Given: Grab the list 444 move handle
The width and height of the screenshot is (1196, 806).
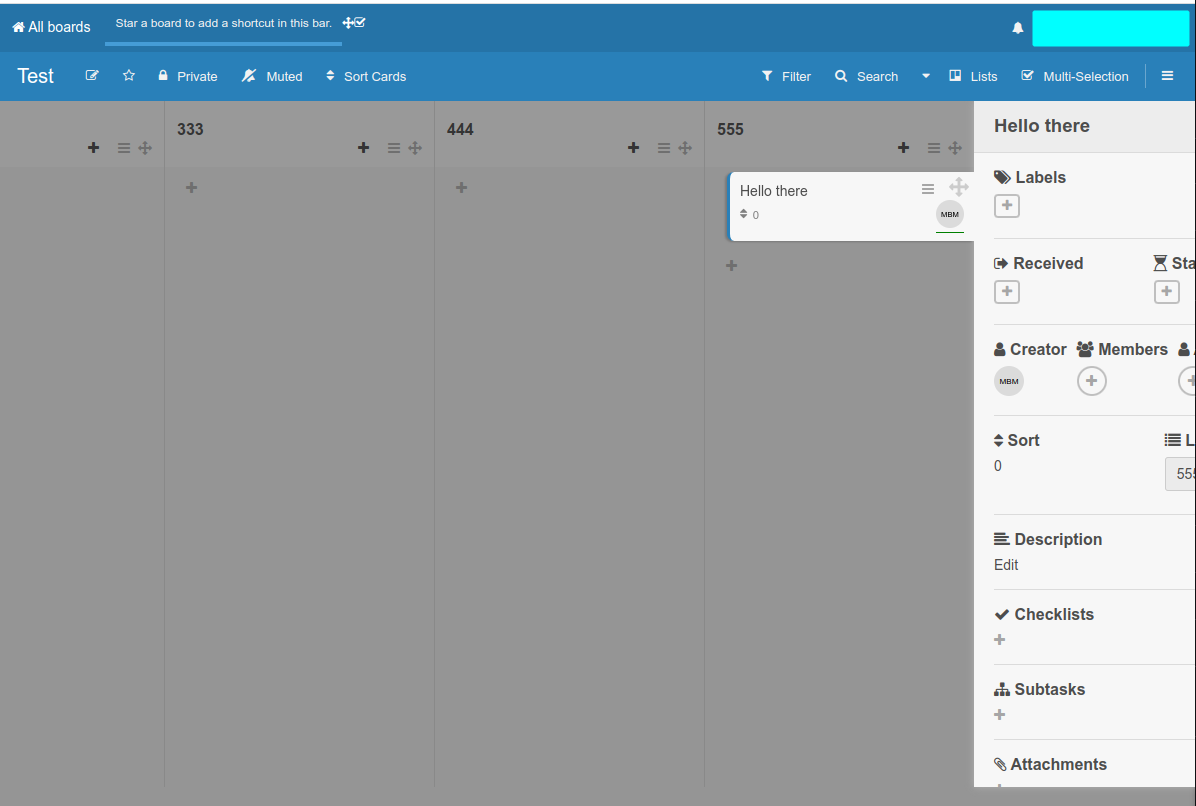Looking at the screenshot, I should click(x=685, y=148).
